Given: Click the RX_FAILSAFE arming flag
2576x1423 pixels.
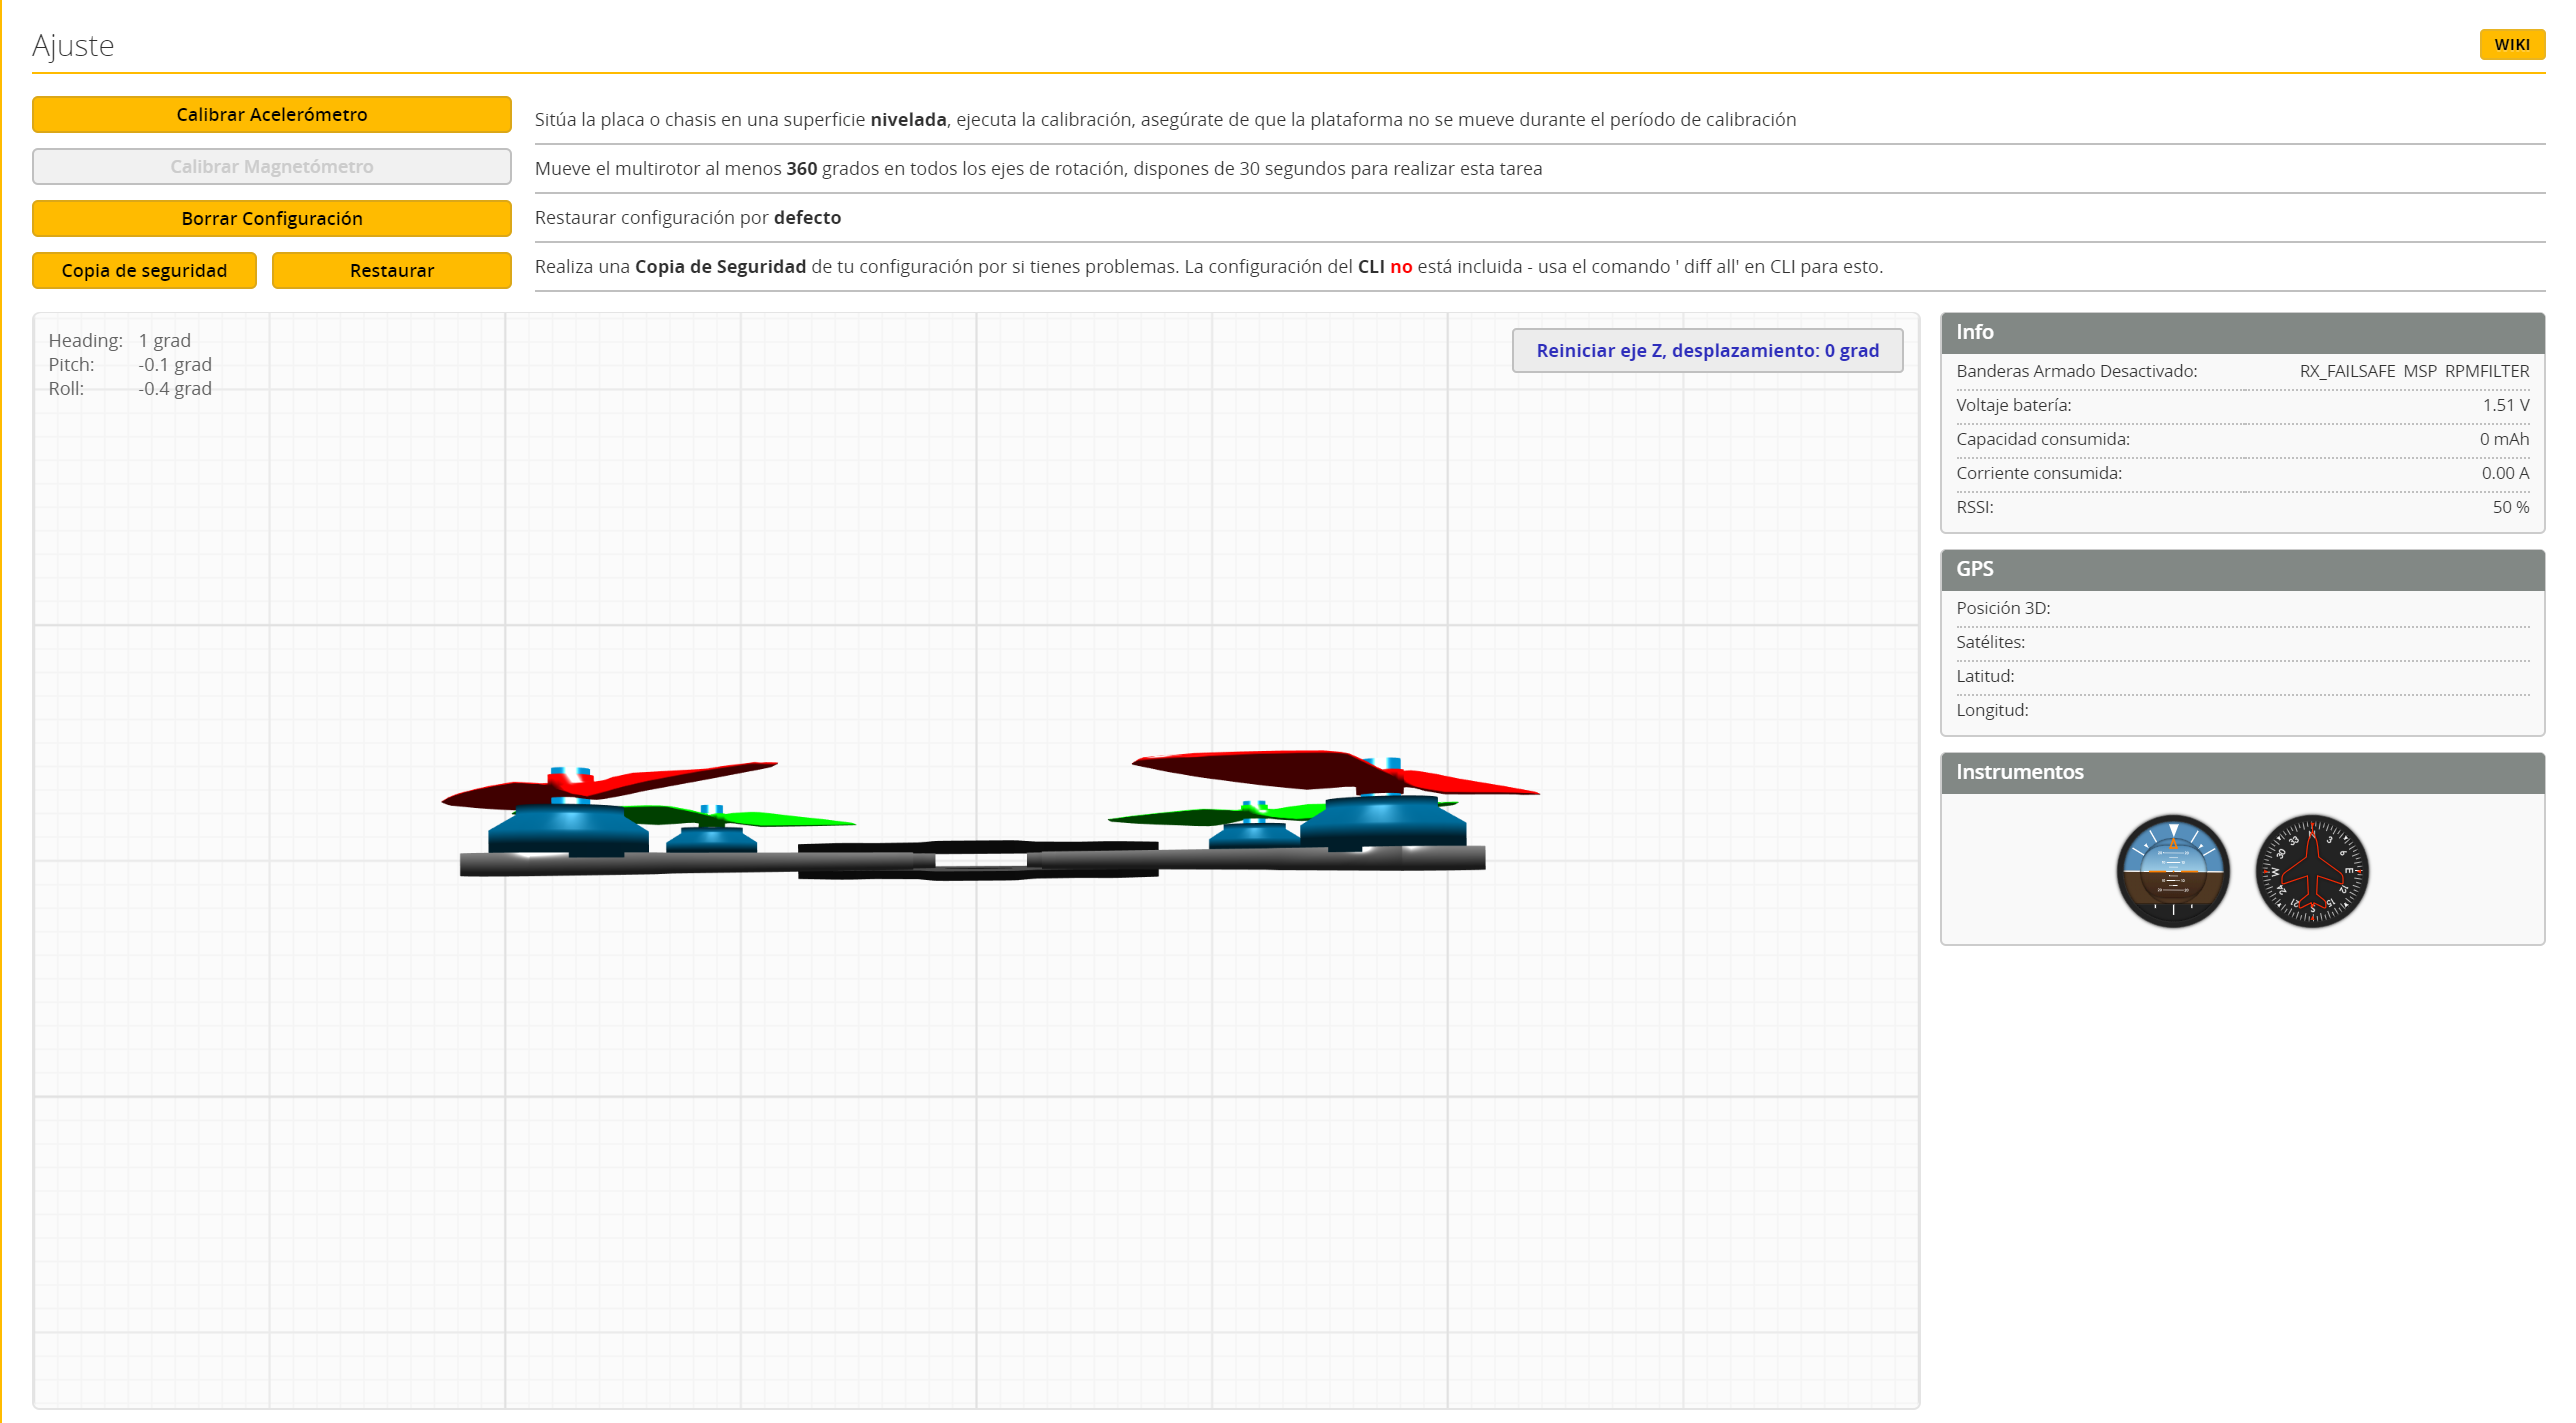Looking at the screenshot, I should 2346,371.
